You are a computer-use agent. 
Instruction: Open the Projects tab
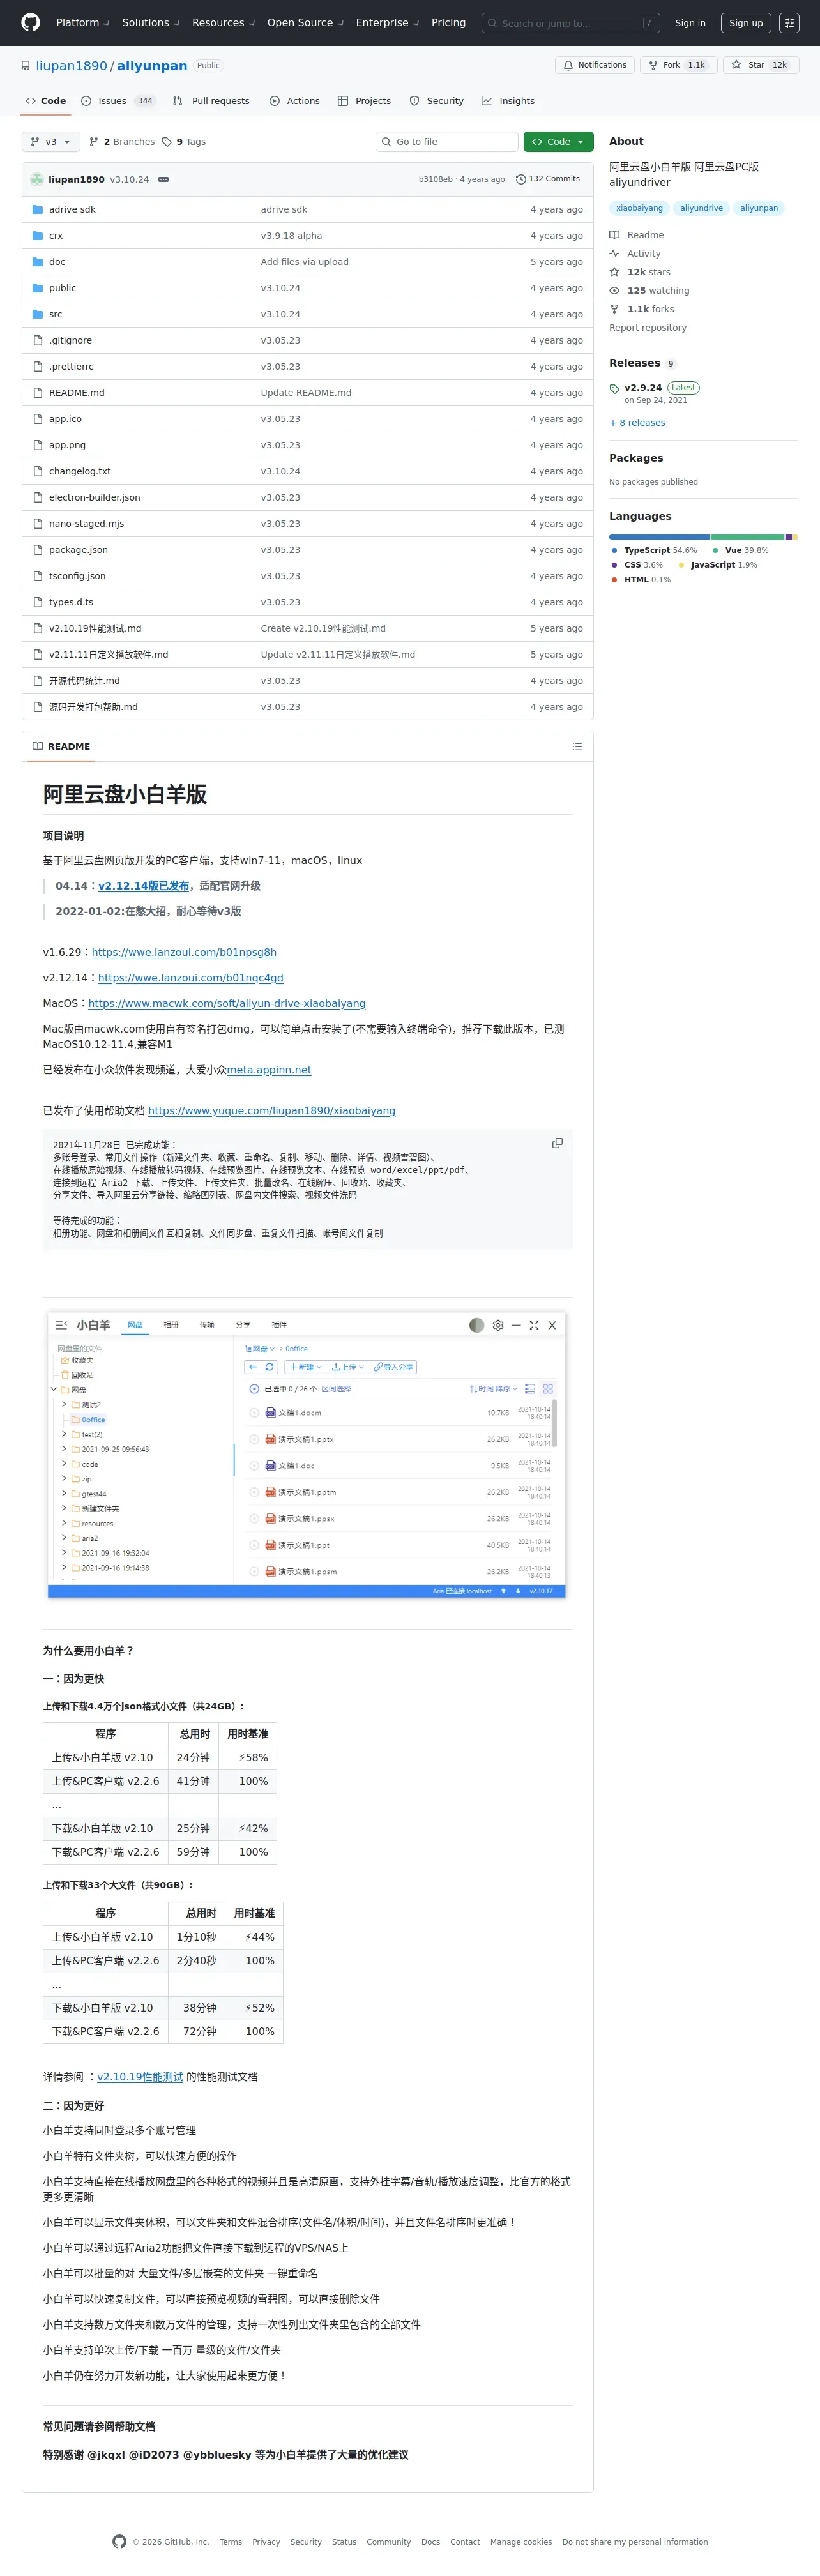364,101
